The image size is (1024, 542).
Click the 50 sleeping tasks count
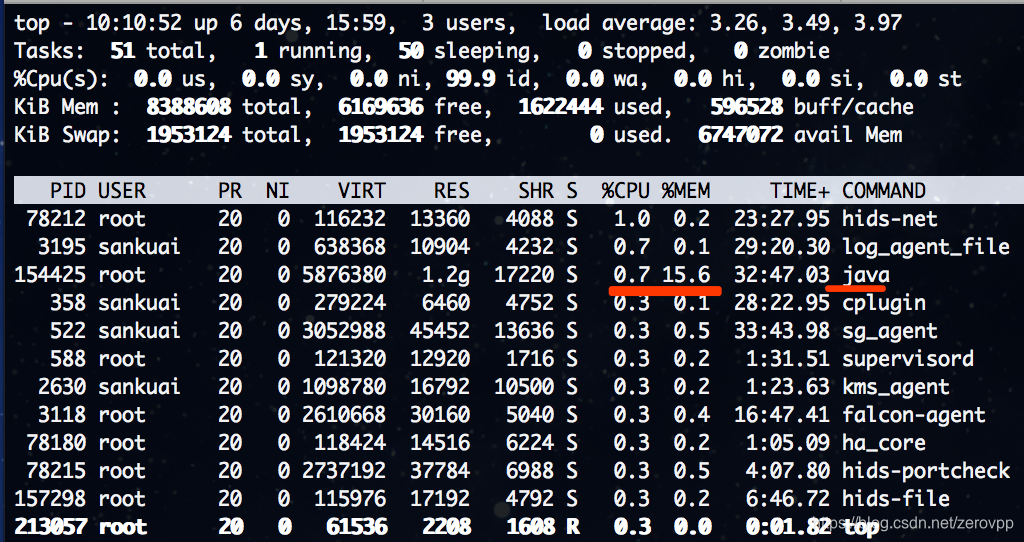[411, 51]
